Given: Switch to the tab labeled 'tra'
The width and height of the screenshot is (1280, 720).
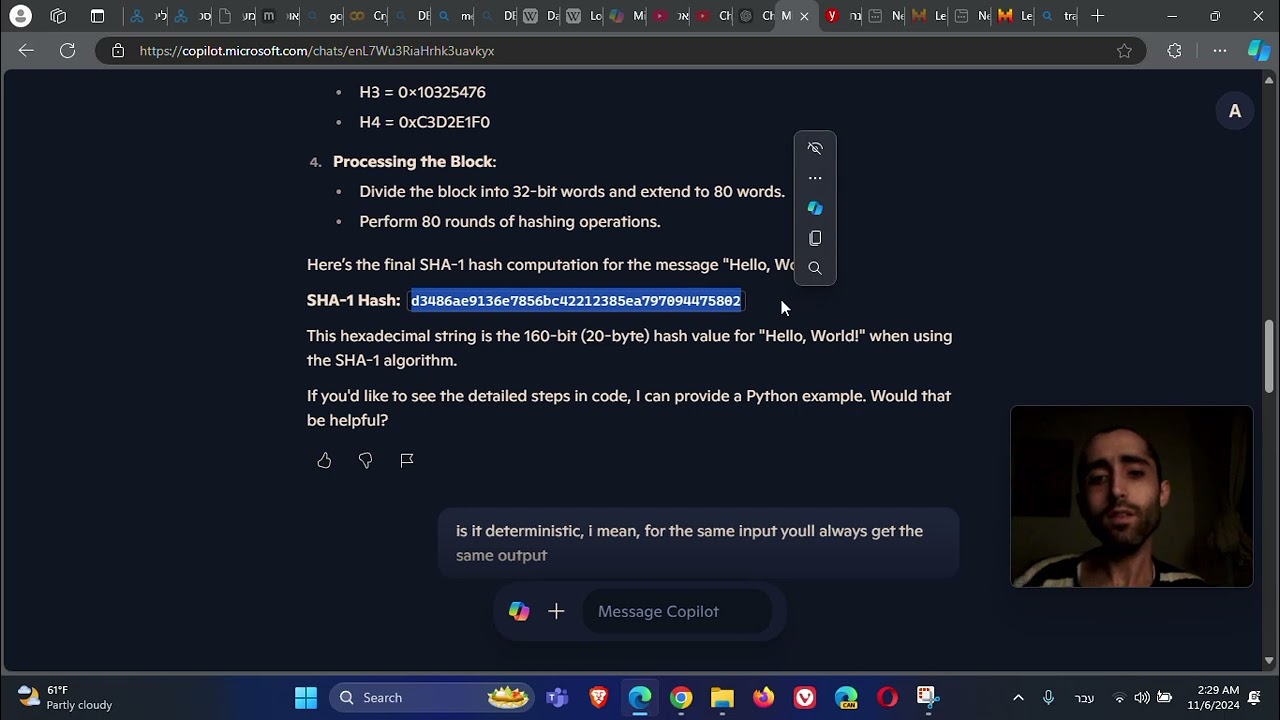Looking at the screenshot, I should tap(1059, 16).
